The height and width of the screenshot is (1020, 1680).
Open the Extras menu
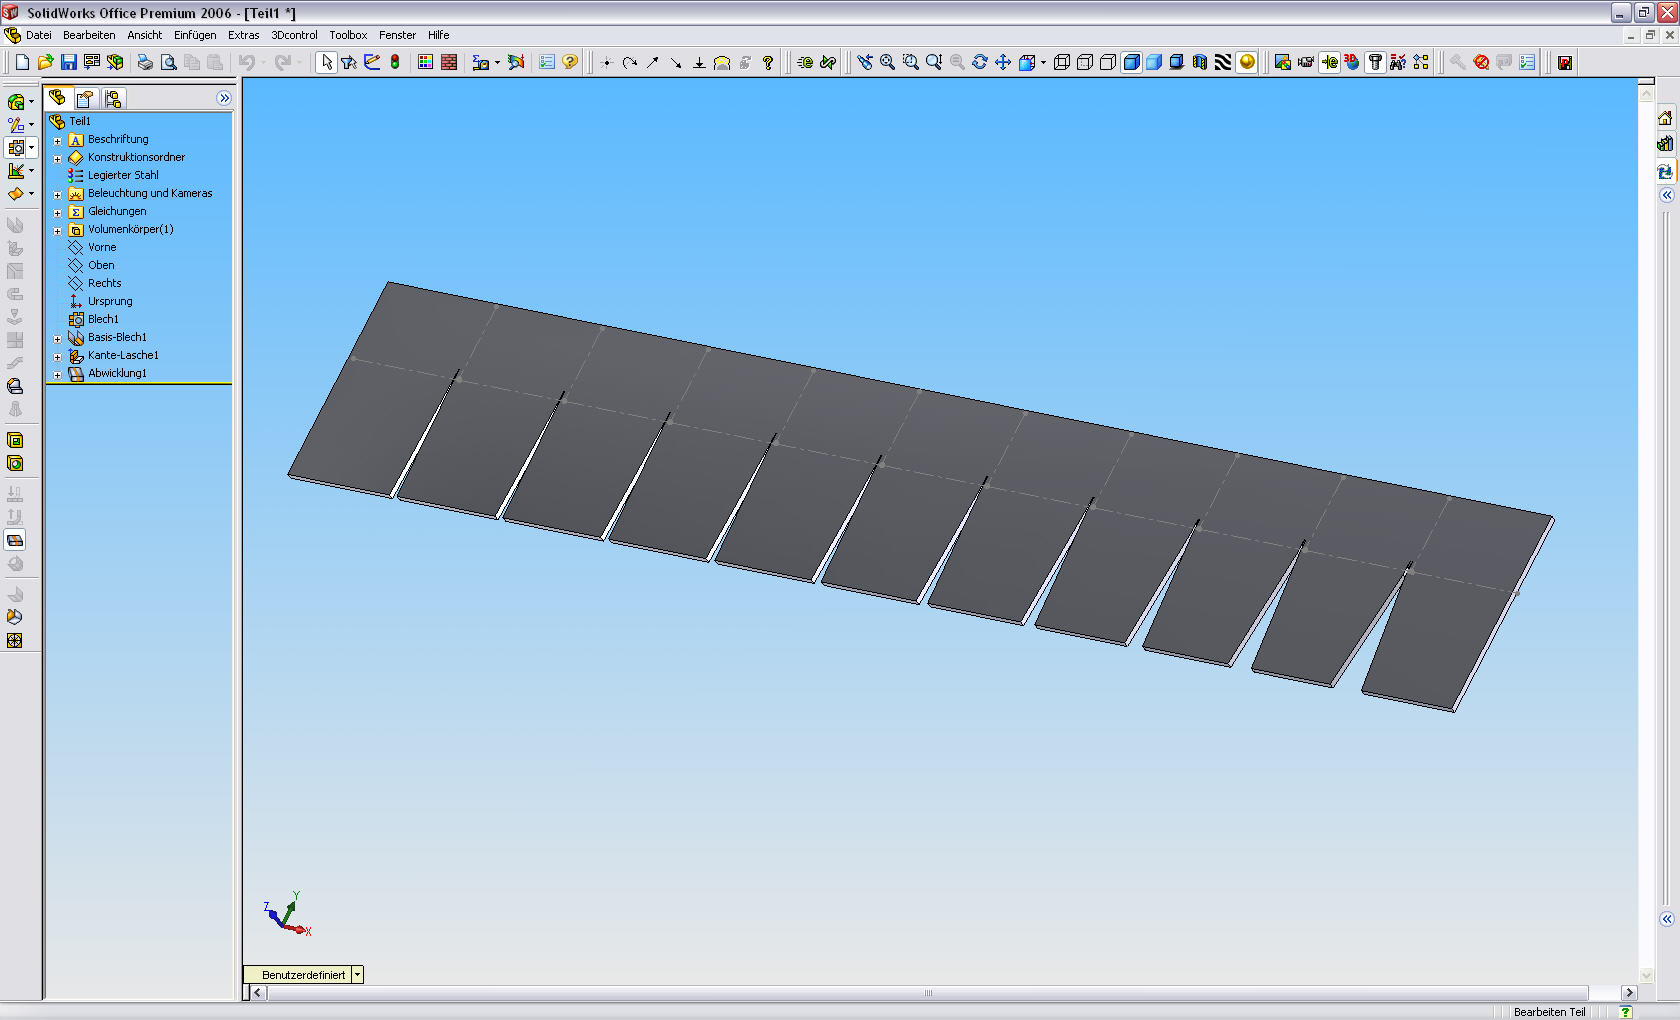[x=243, y=35]
